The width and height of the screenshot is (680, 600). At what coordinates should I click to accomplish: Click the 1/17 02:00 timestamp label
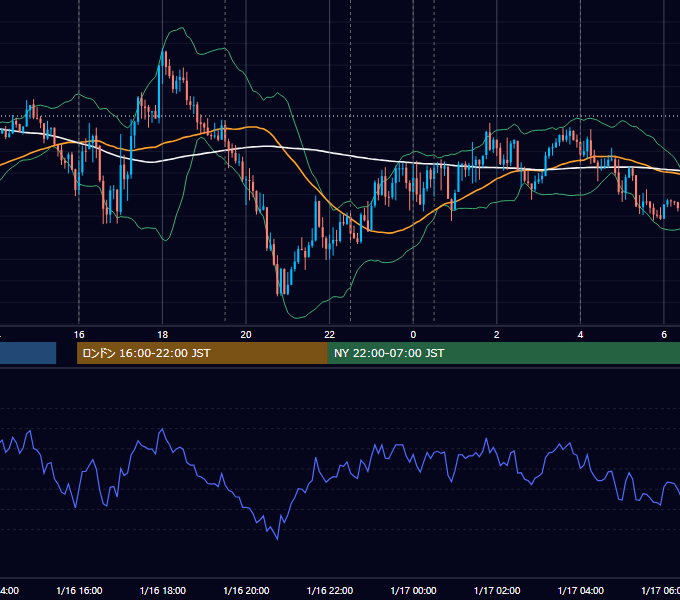point(497,590)
